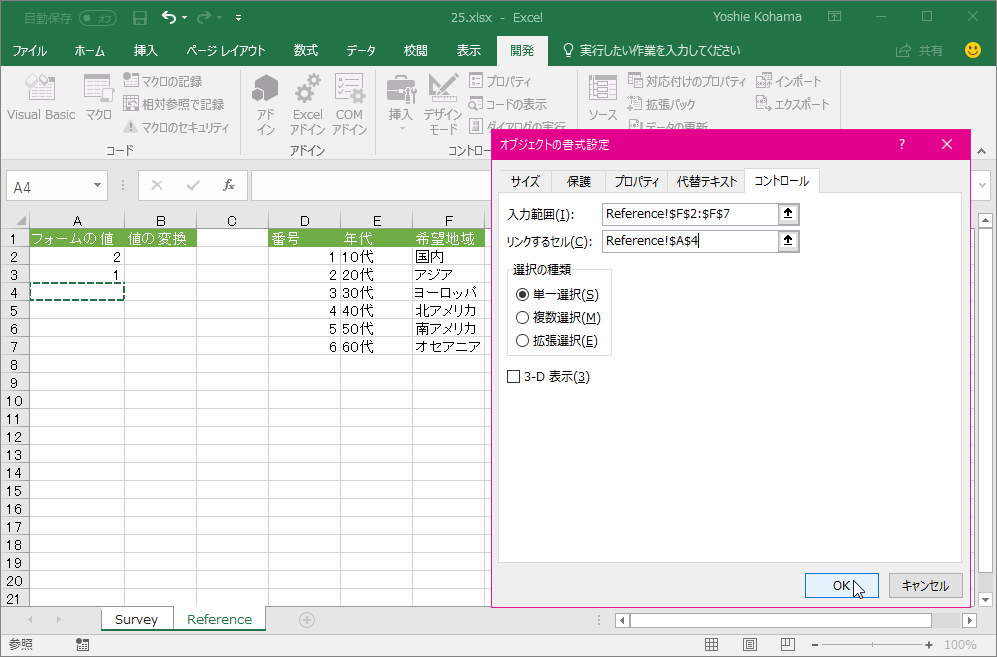Click the insert function fx icon
The height and width of the screenshot is (657, 997).
[229, 186]
